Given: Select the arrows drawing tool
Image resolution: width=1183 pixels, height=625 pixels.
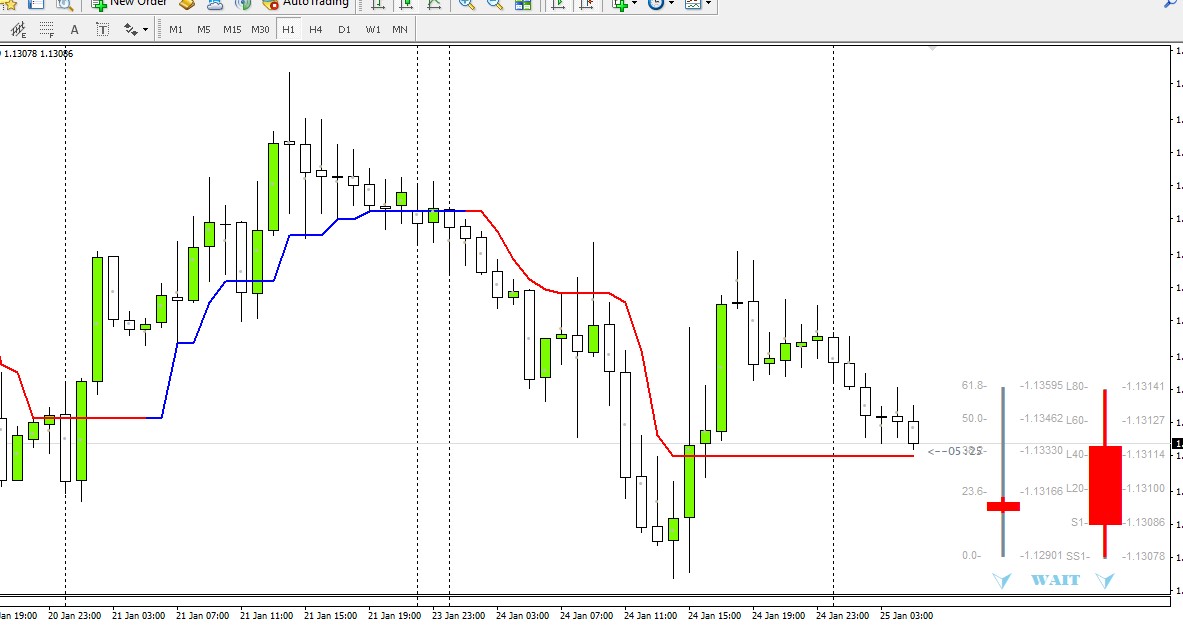Looking at the screenshot, I should 131,29.
